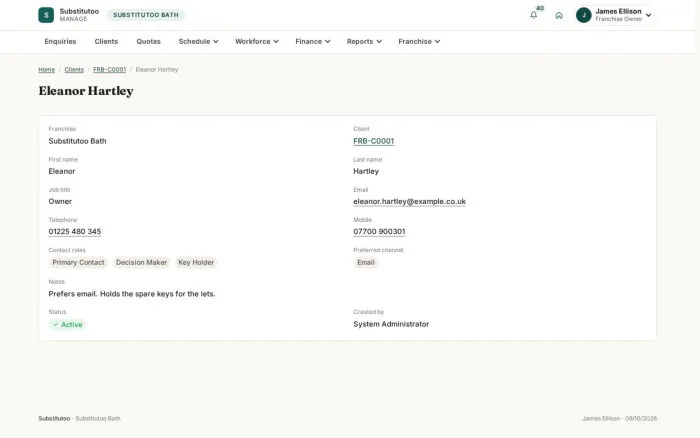Click the telephone number 01225 480 345

pyautogui.click(x=75, y=232)
